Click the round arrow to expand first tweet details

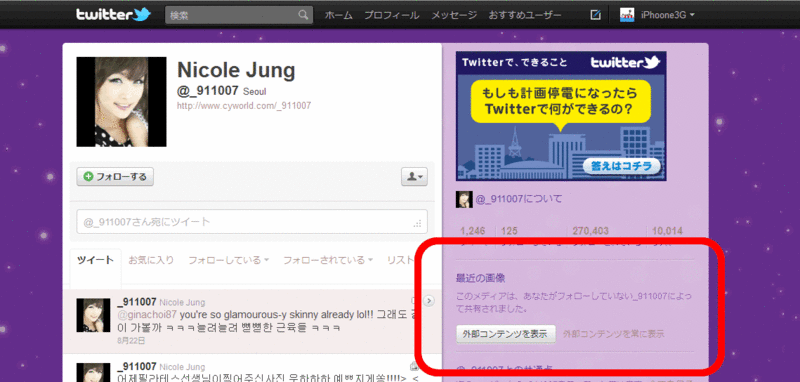(429, 301)
